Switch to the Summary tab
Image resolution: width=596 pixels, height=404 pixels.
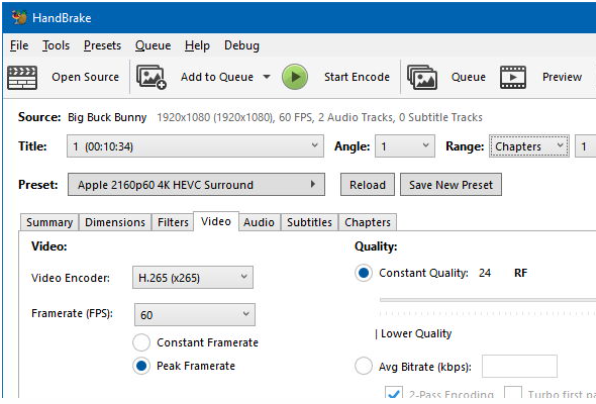(x=49, y=222)
